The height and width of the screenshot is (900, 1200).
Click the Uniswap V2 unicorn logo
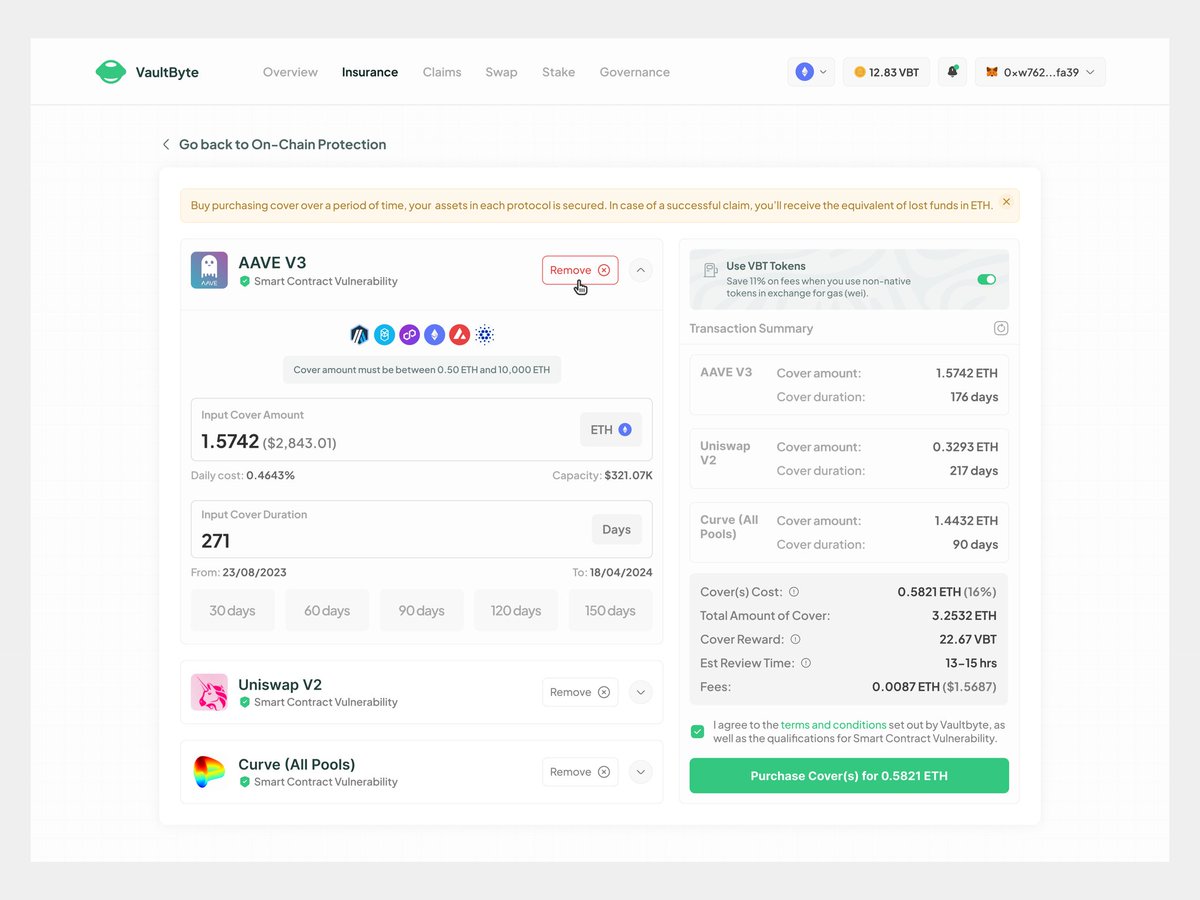click(209, 692)
